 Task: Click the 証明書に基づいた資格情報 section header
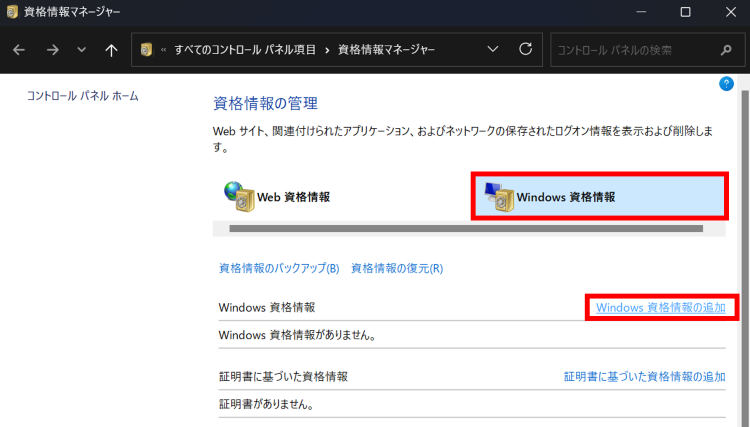(283, 377)
